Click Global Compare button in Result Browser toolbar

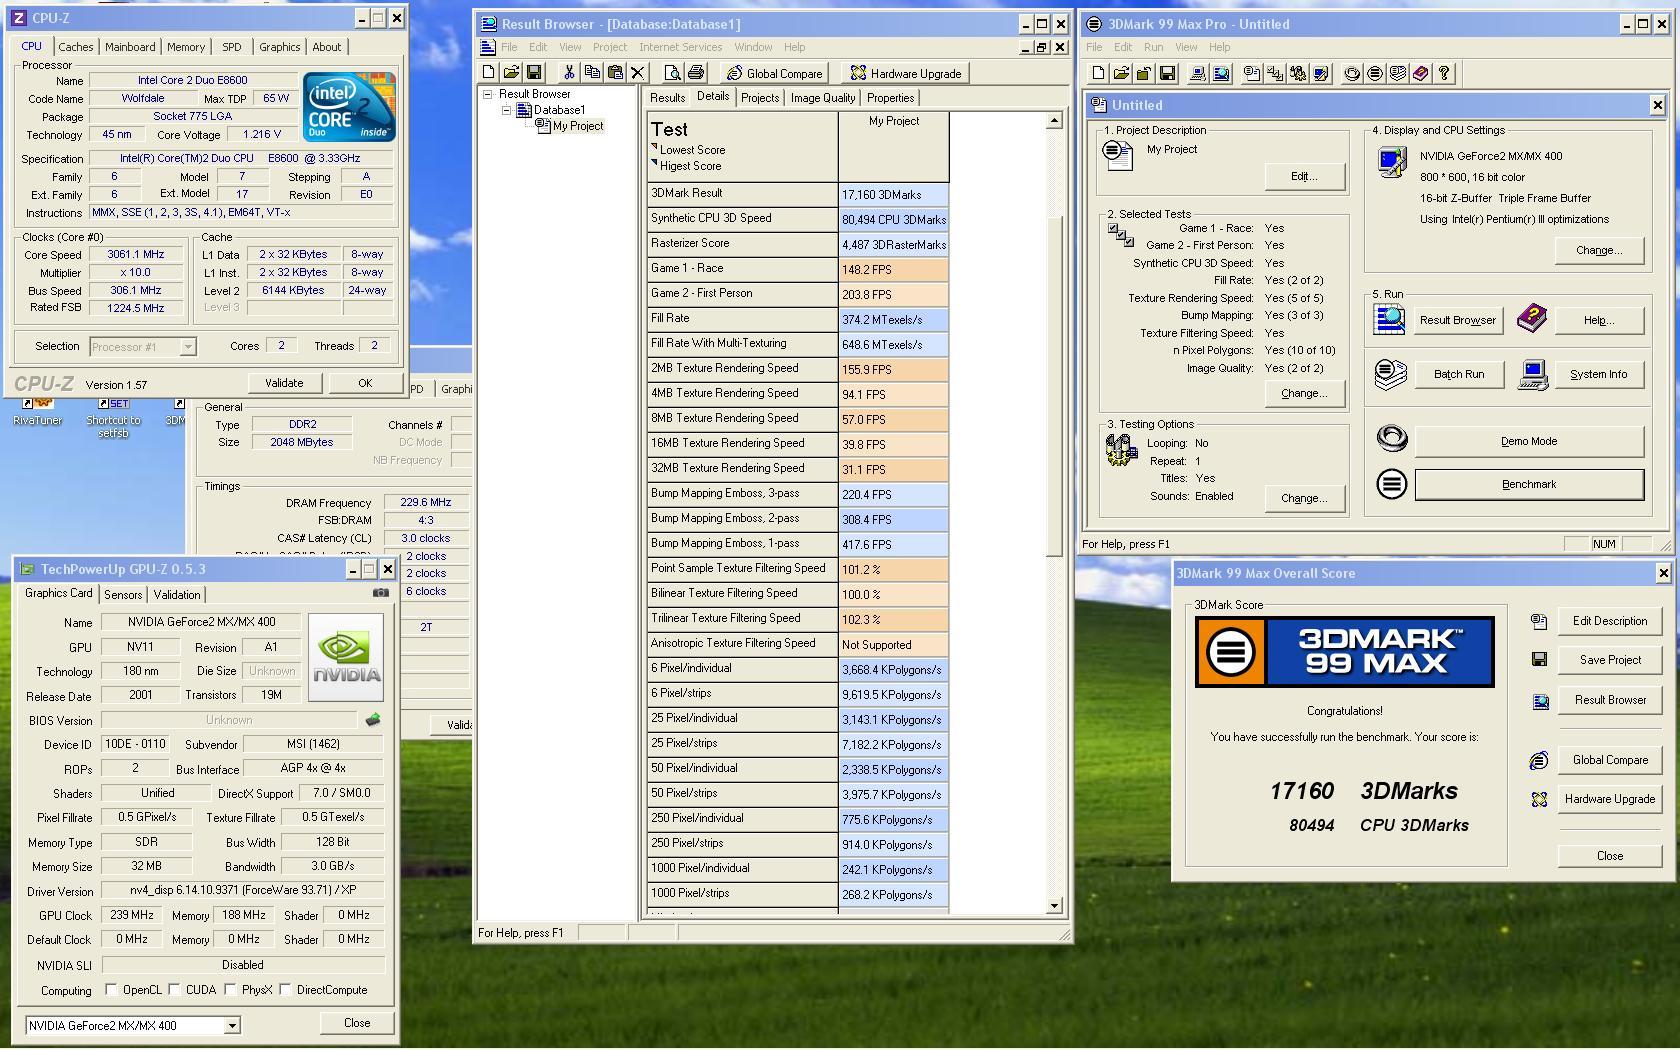click(x=775, y=73)
